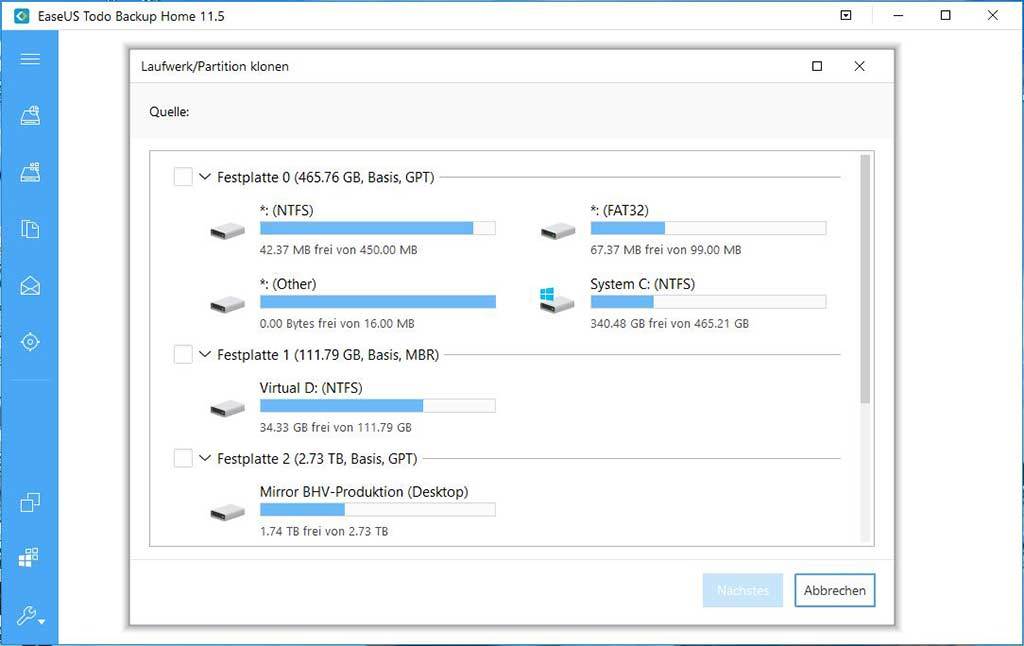Check the Festplatte 1 checkbox
Viewport: 1024px width, 646px height.
pyautogui.click(x=183, y=355)
